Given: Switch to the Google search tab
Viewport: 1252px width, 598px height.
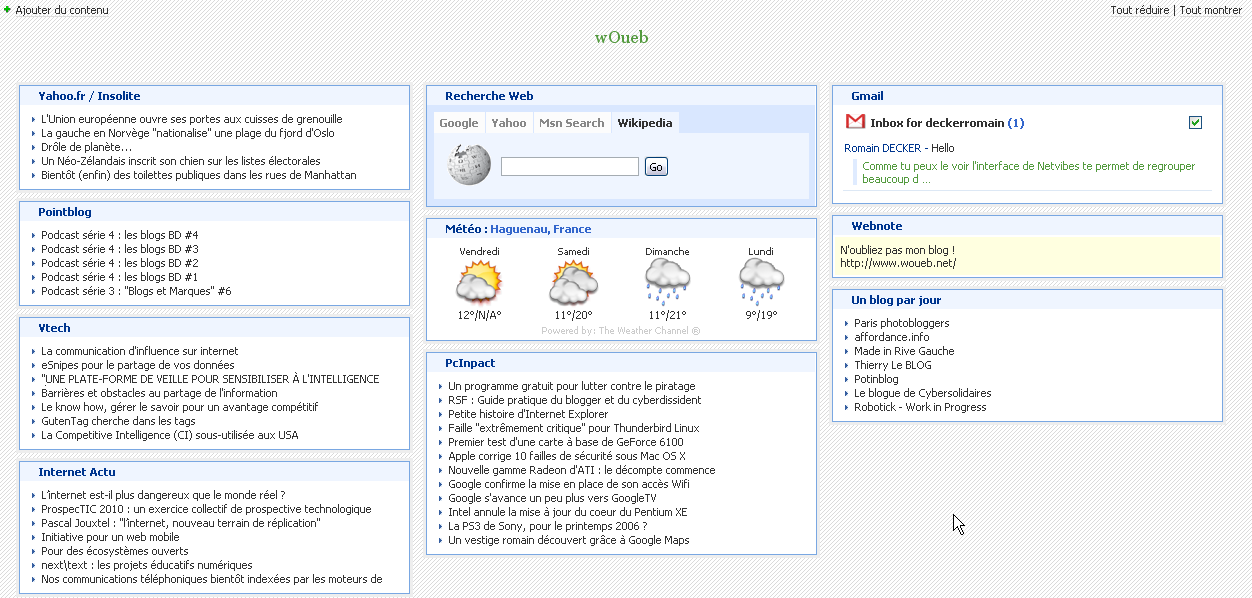Looking at the screenshot, I should click(459, 123).
